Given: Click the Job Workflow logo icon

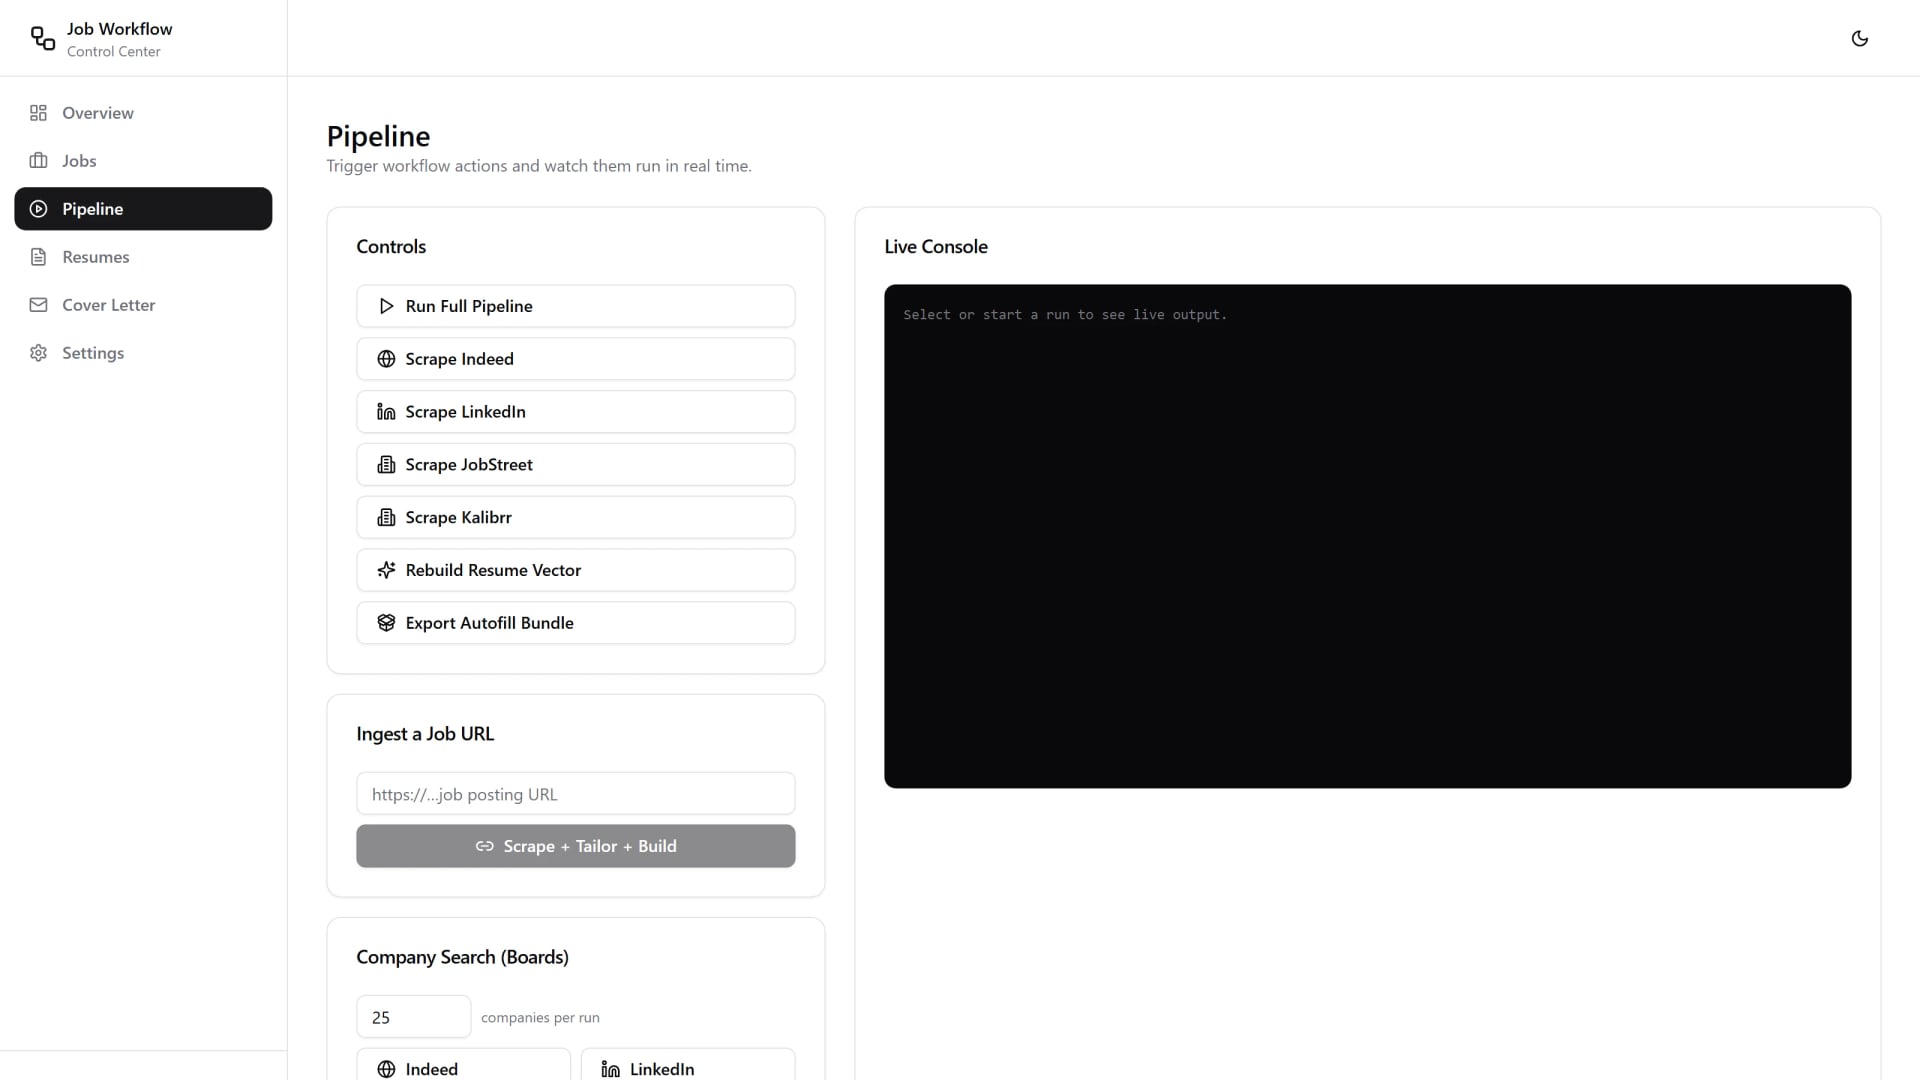Looking at the screenshot, I should tap(43, 38).
